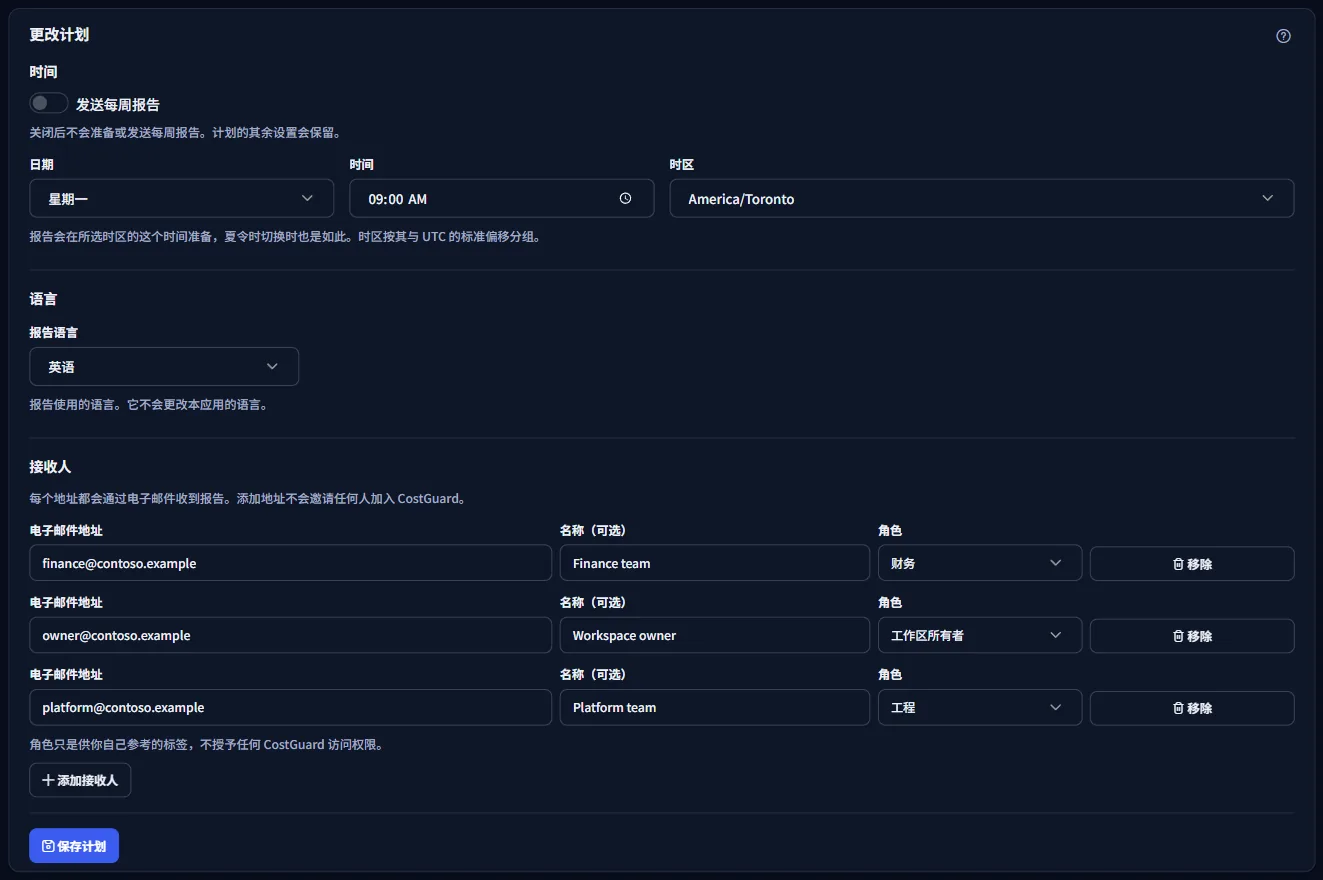Click the 保存计划 button

click(74, 846)
